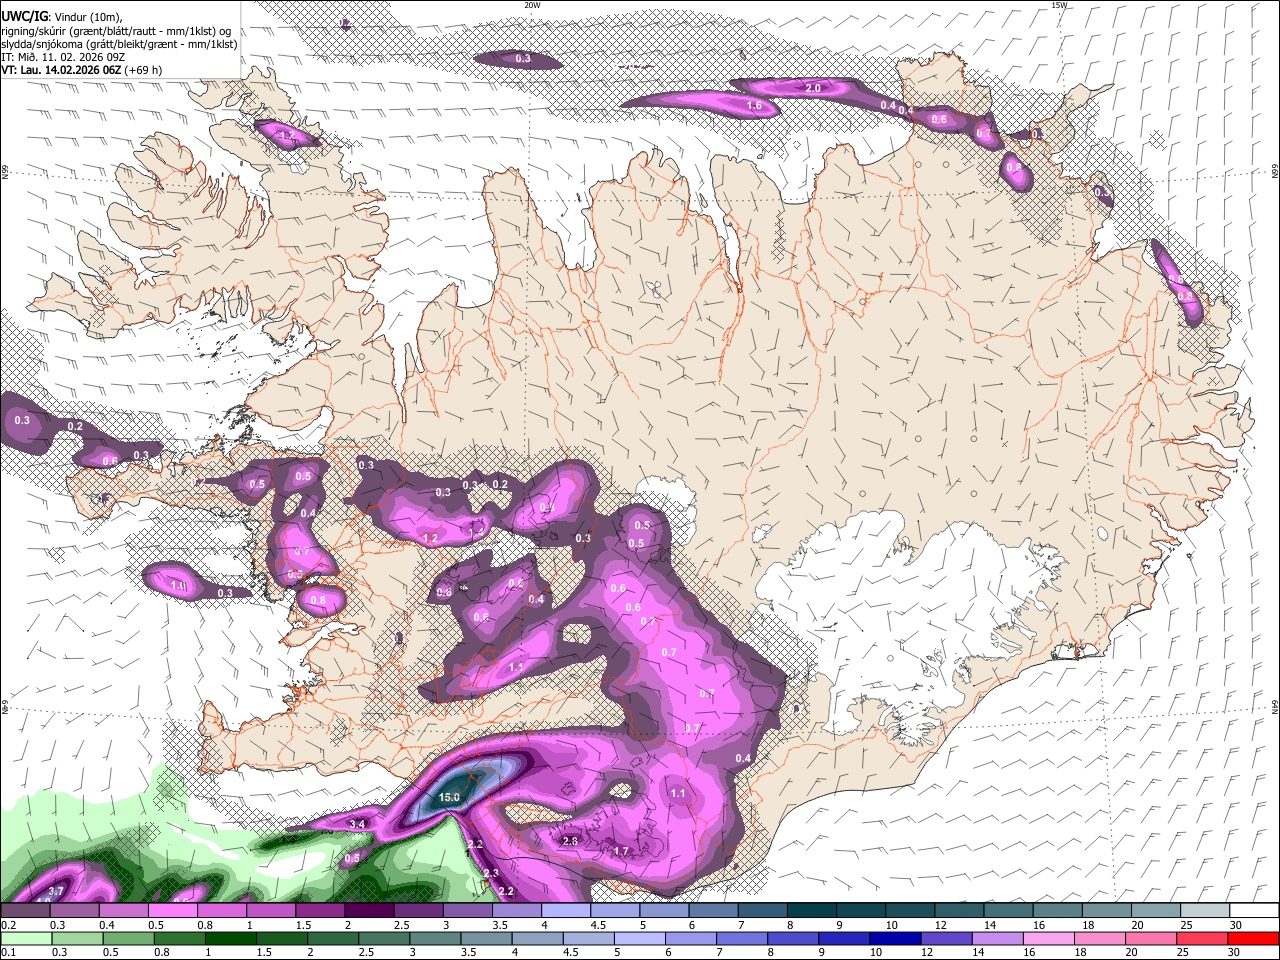Select the bright red rain legend swatch

click(x=1252, y=938)
